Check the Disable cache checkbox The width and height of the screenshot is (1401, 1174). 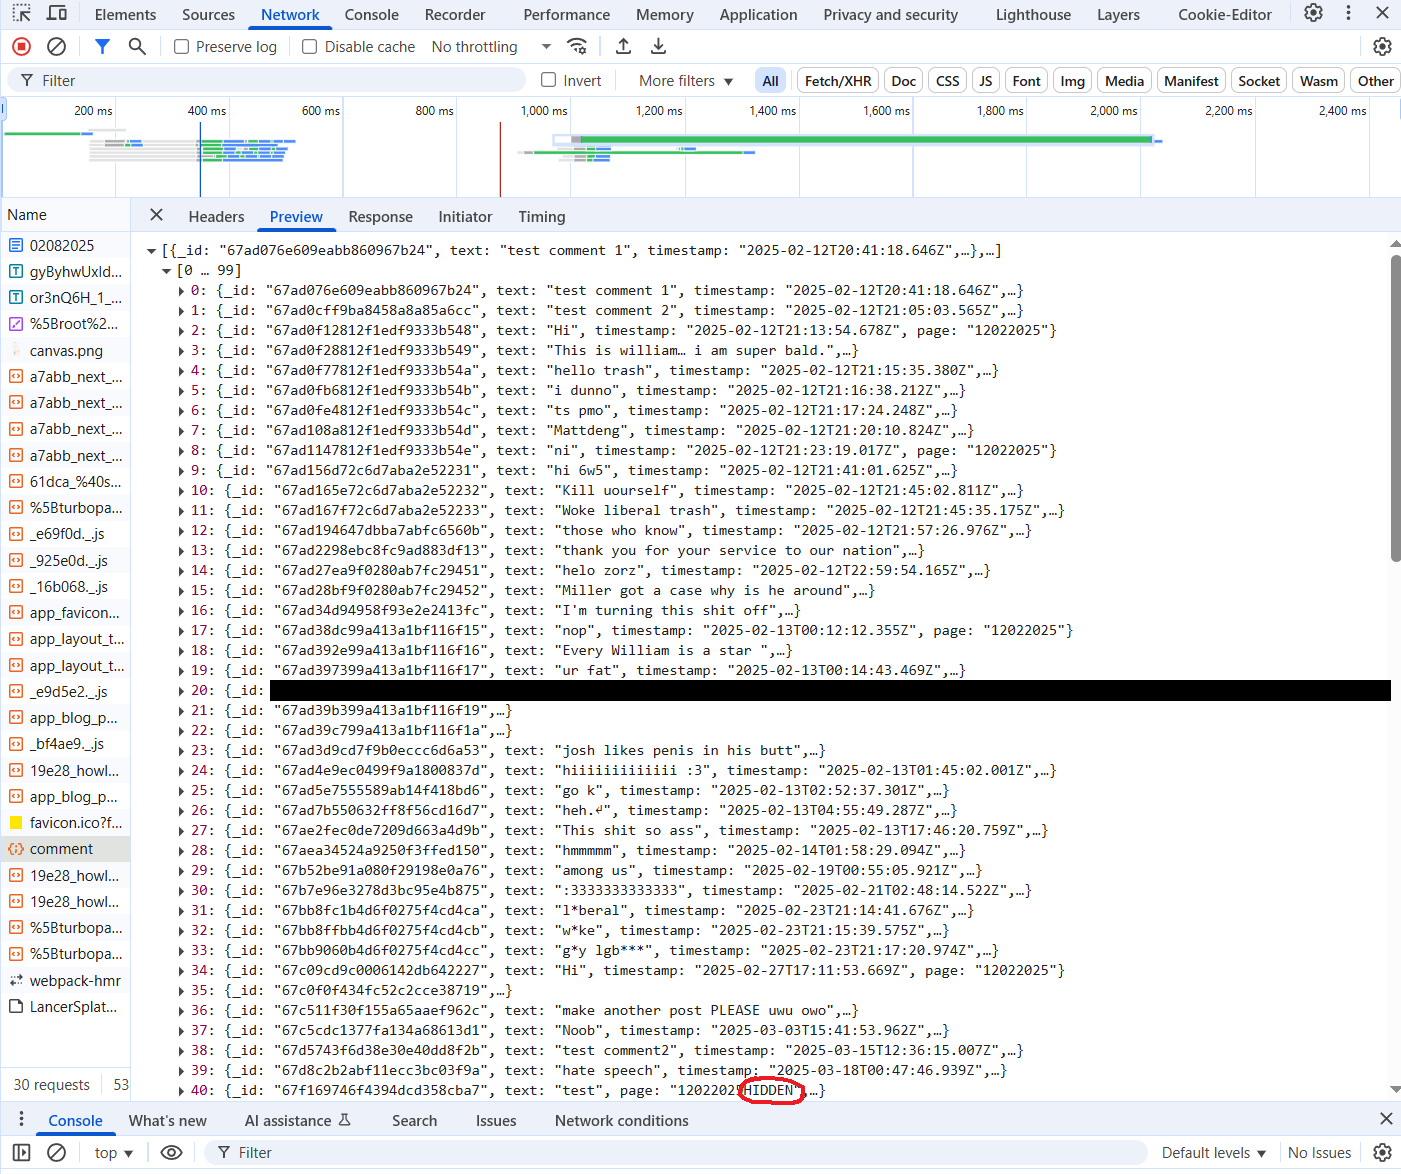310,47
